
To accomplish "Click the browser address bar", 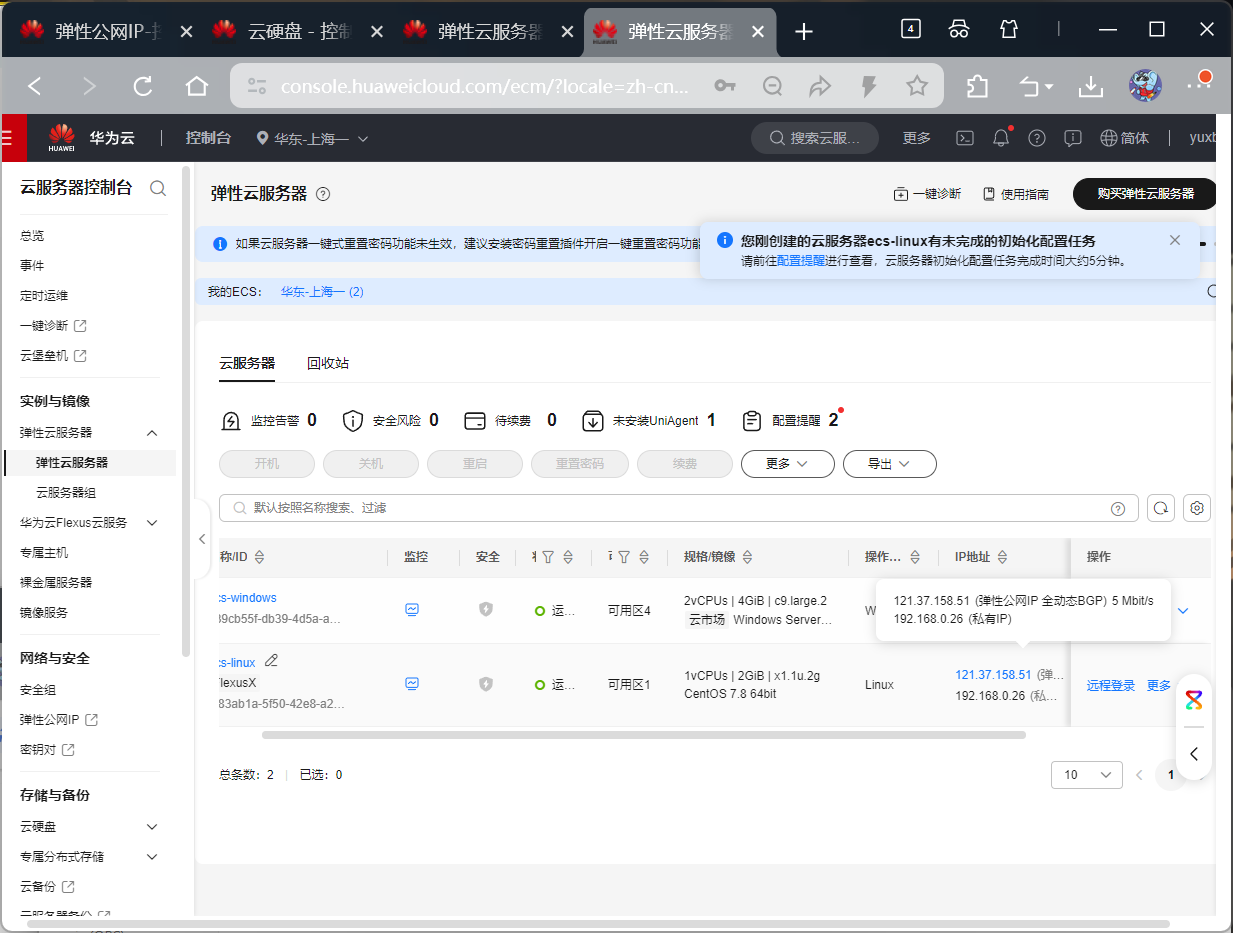I will [485, 87].
